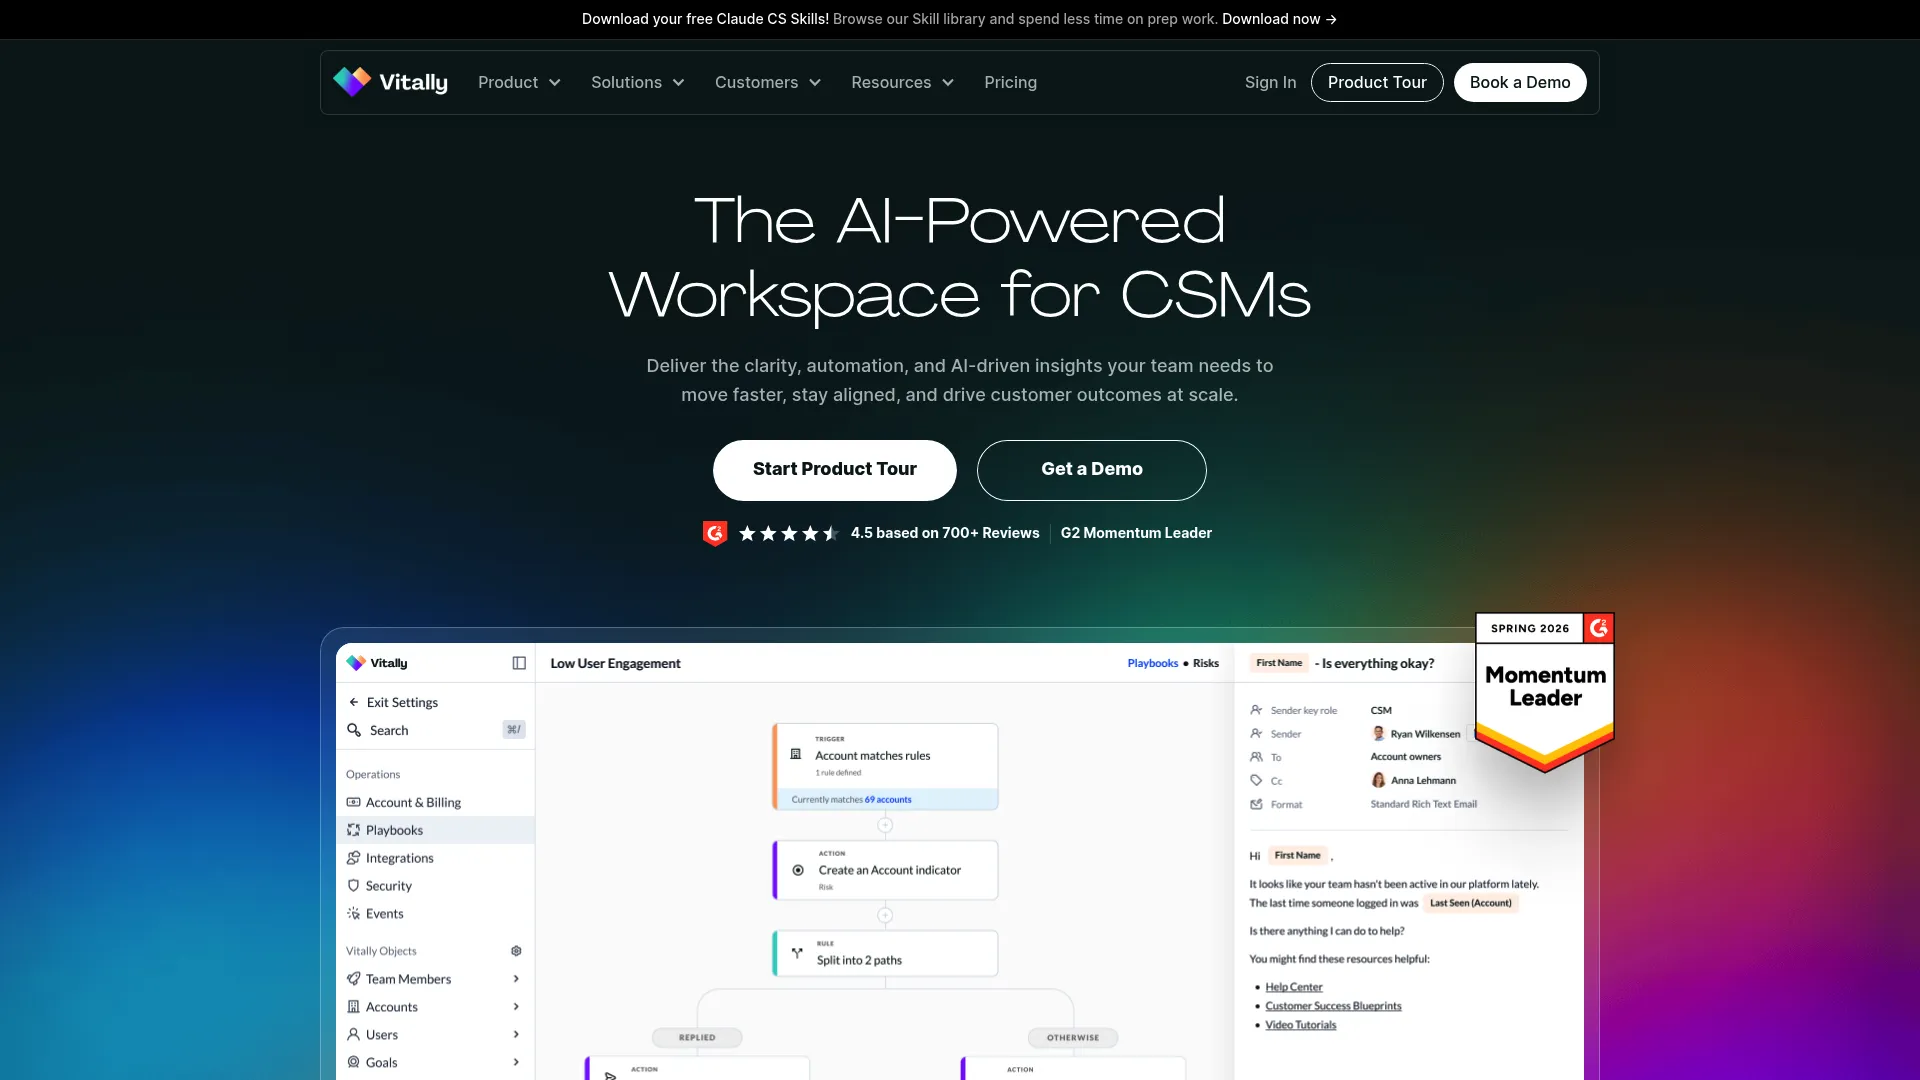
Task: Click the Last Seen (Account) token
Action: (x=1470, y=903)
